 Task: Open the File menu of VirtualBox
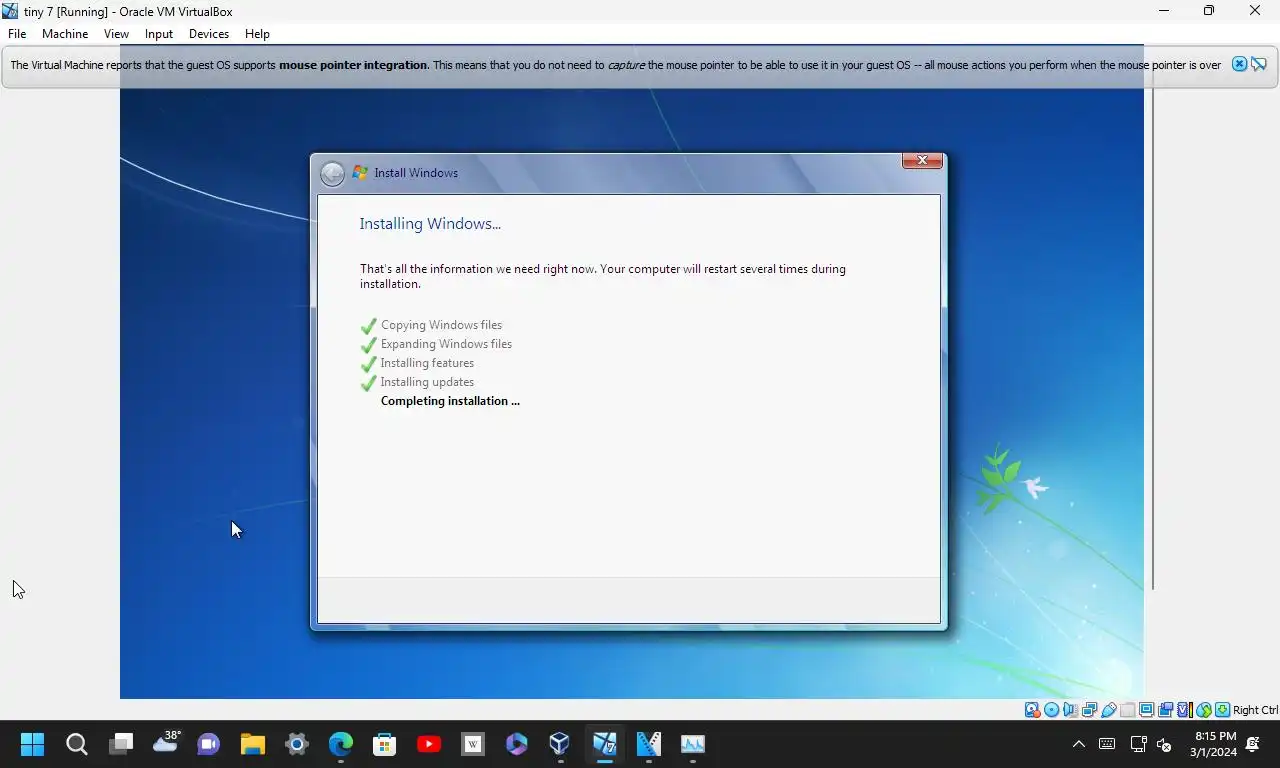(17, 33)
